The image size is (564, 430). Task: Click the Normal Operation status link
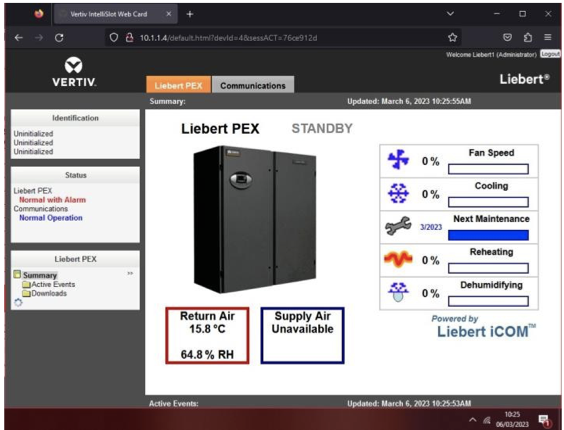pyautogui.click(x=51, y=218)
